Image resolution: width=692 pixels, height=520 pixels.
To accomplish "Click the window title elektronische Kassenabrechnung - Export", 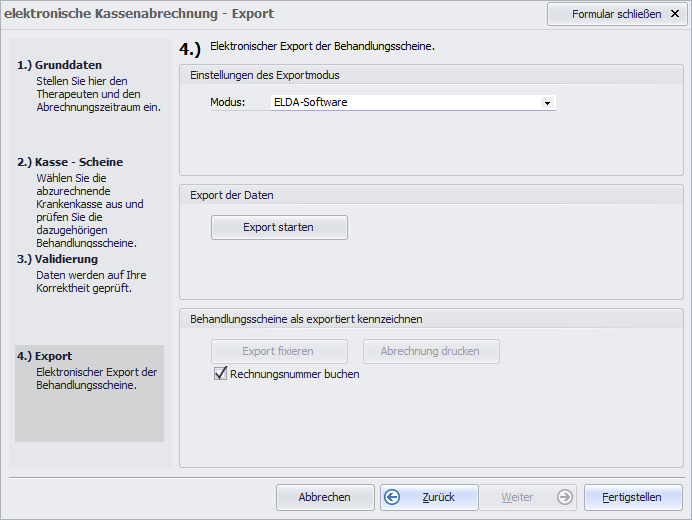I will tap(139, 14).
